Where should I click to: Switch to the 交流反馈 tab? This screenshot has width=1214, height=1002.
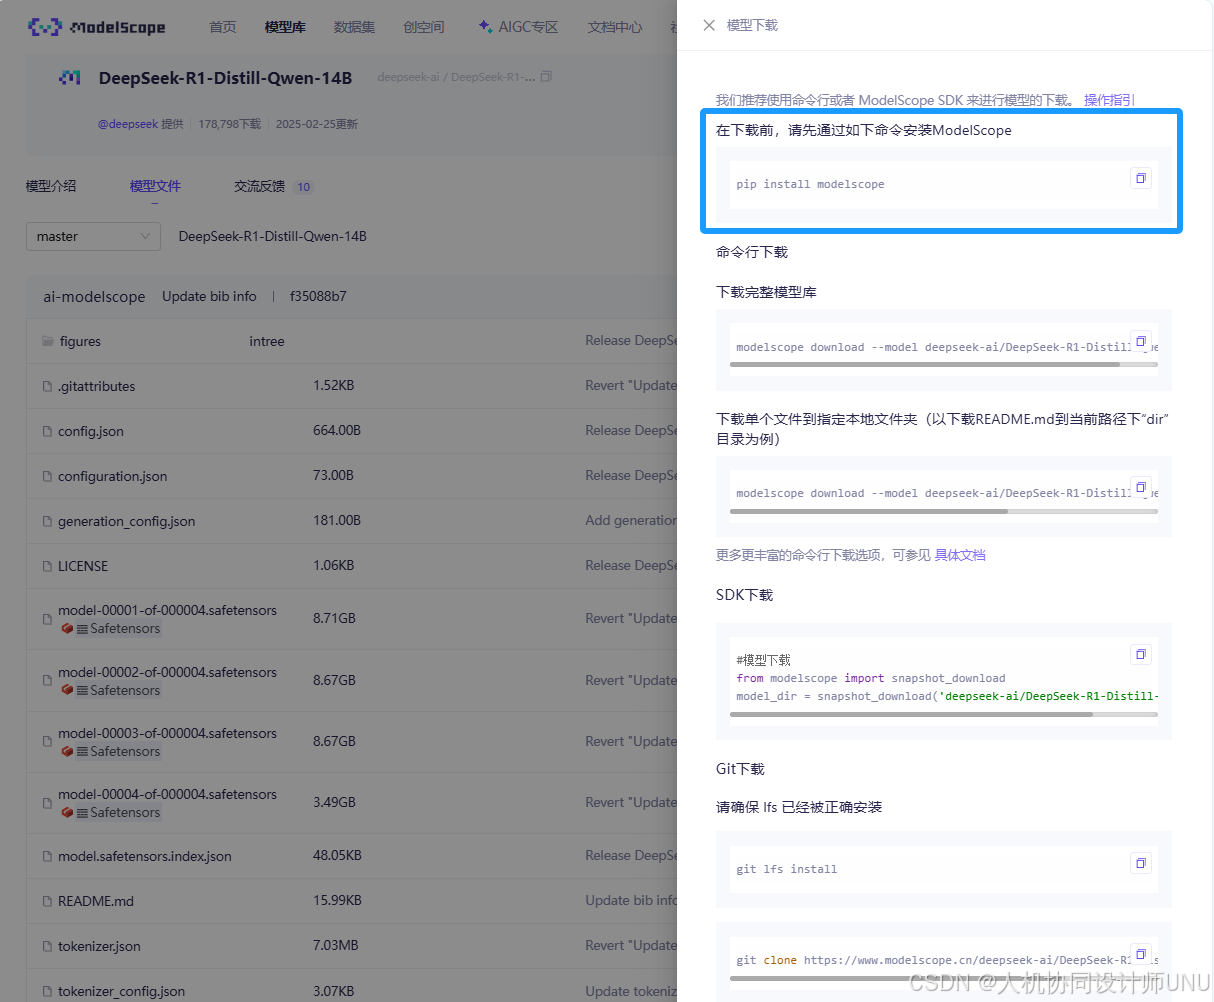coord(260,186)
